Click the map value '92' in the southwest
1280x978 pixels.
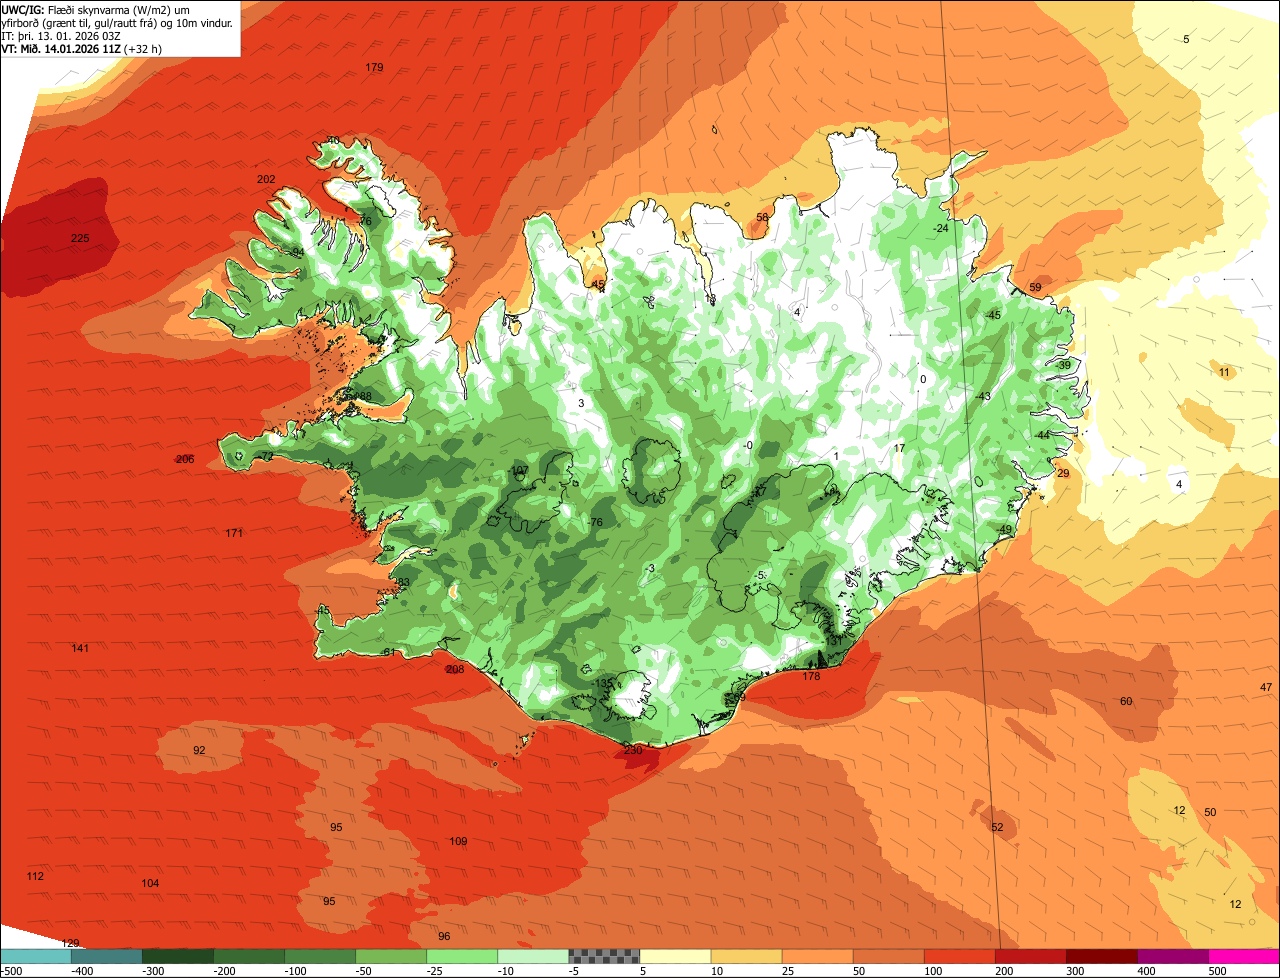(199, 750)
